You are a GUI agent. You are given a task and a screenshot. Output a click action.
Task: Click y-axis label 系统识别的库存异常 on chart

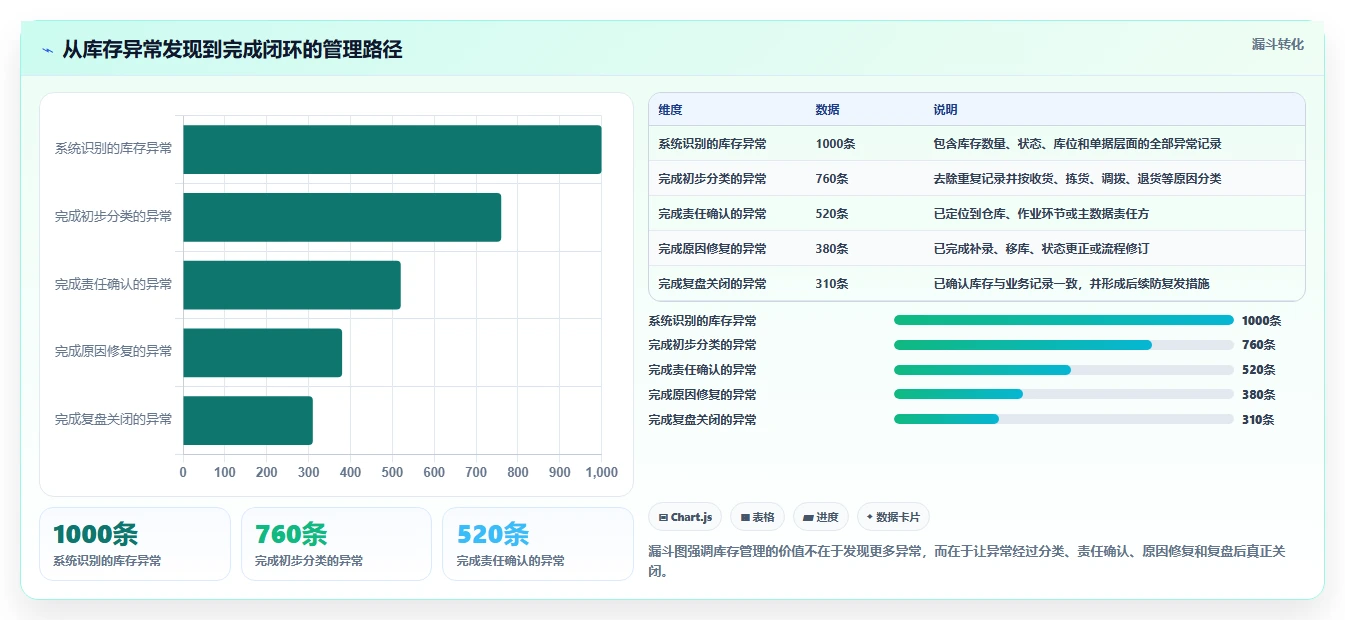tap(113, 149)
